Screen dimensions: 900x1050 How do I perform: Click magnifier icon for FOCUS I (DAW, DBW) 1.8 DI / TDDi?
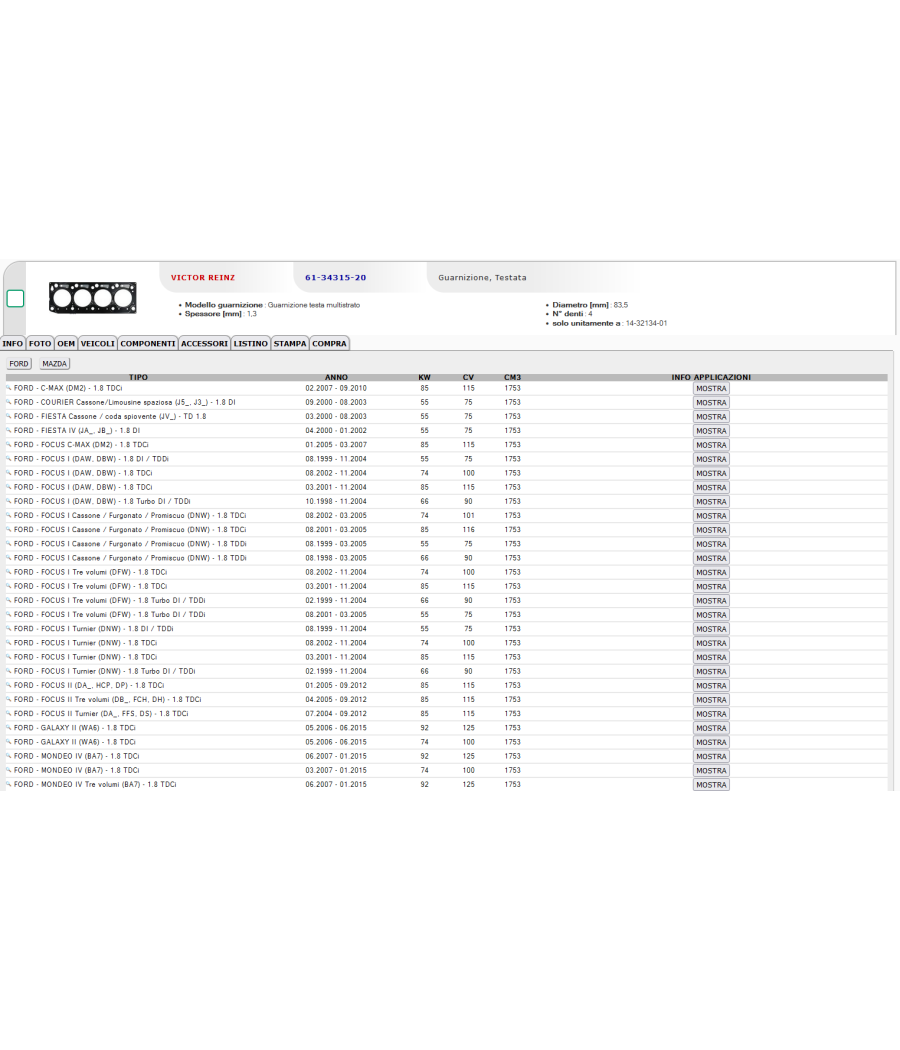tap(9, 459)
